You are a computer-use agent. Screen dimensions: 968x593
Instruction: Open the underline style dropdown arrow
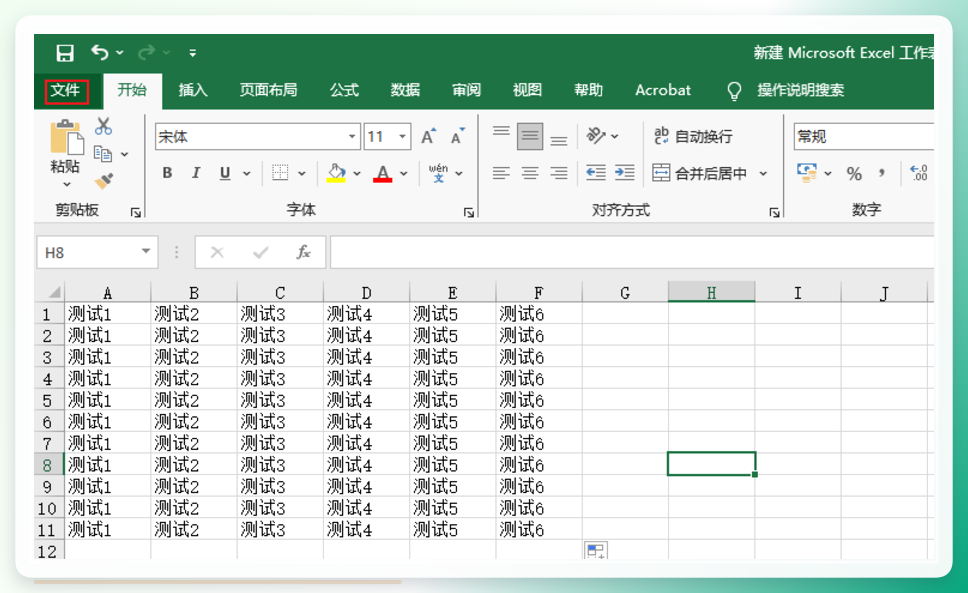(247, 174)
